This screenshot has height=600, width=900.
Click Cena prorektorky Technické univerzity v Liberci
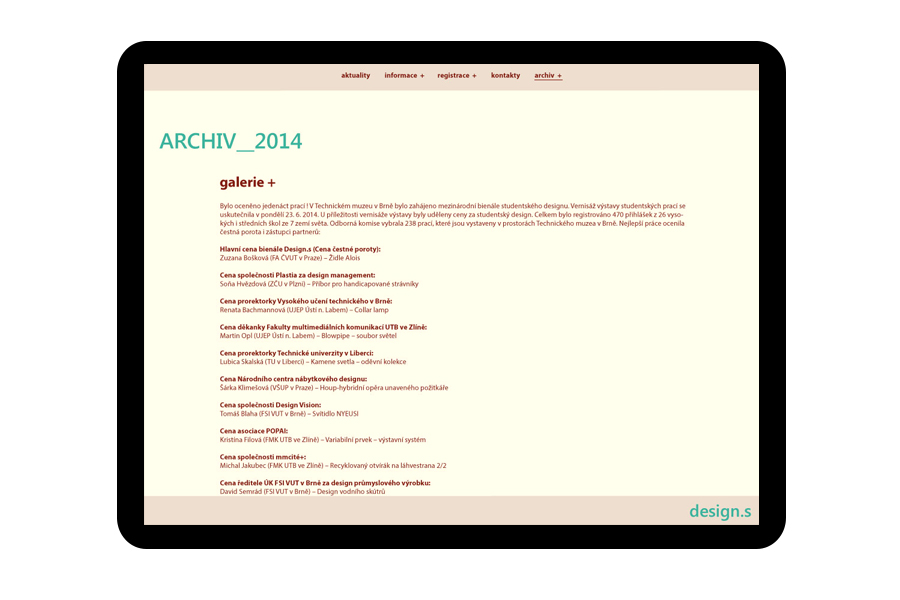(x=296, y=353)
